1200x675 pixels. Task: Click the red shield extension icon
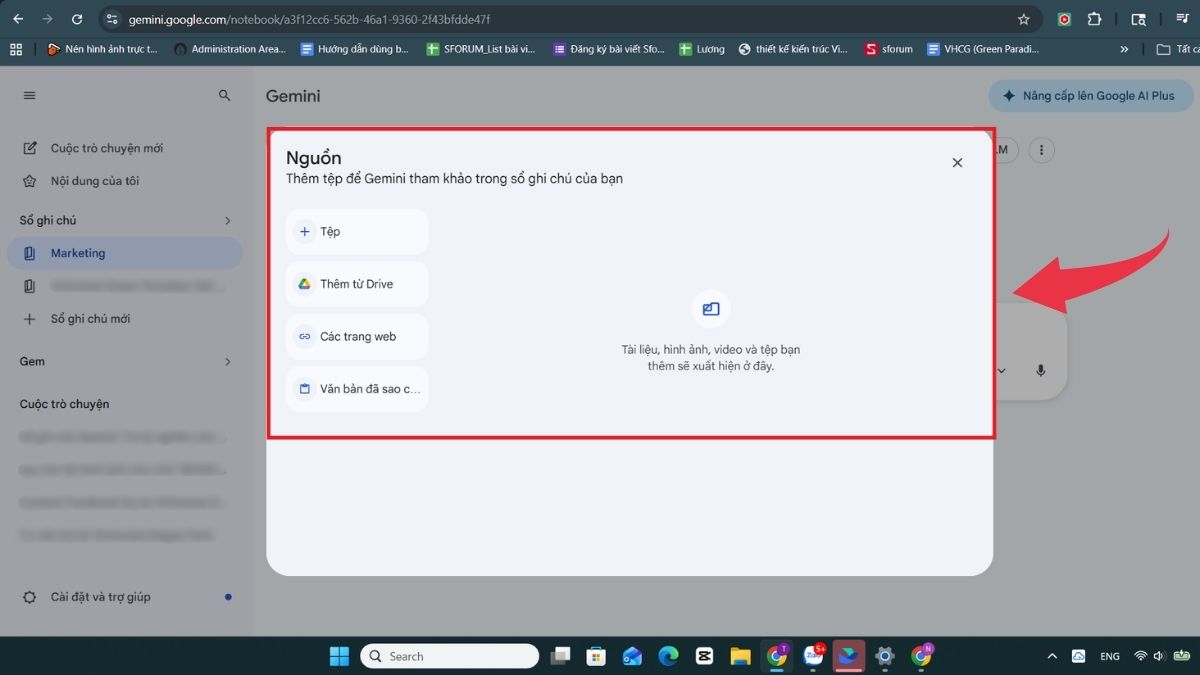coord(1065,19)
